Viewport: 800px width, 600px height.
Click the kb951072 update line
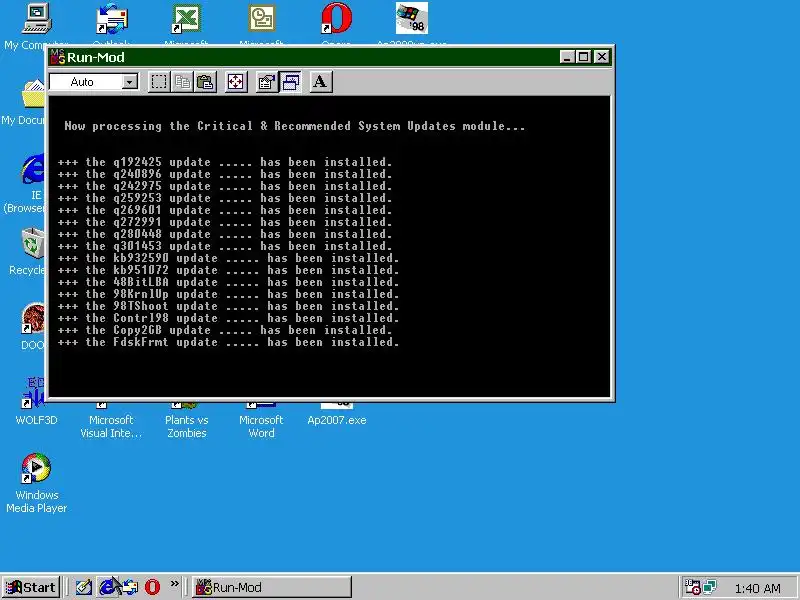tap(229, 270)
